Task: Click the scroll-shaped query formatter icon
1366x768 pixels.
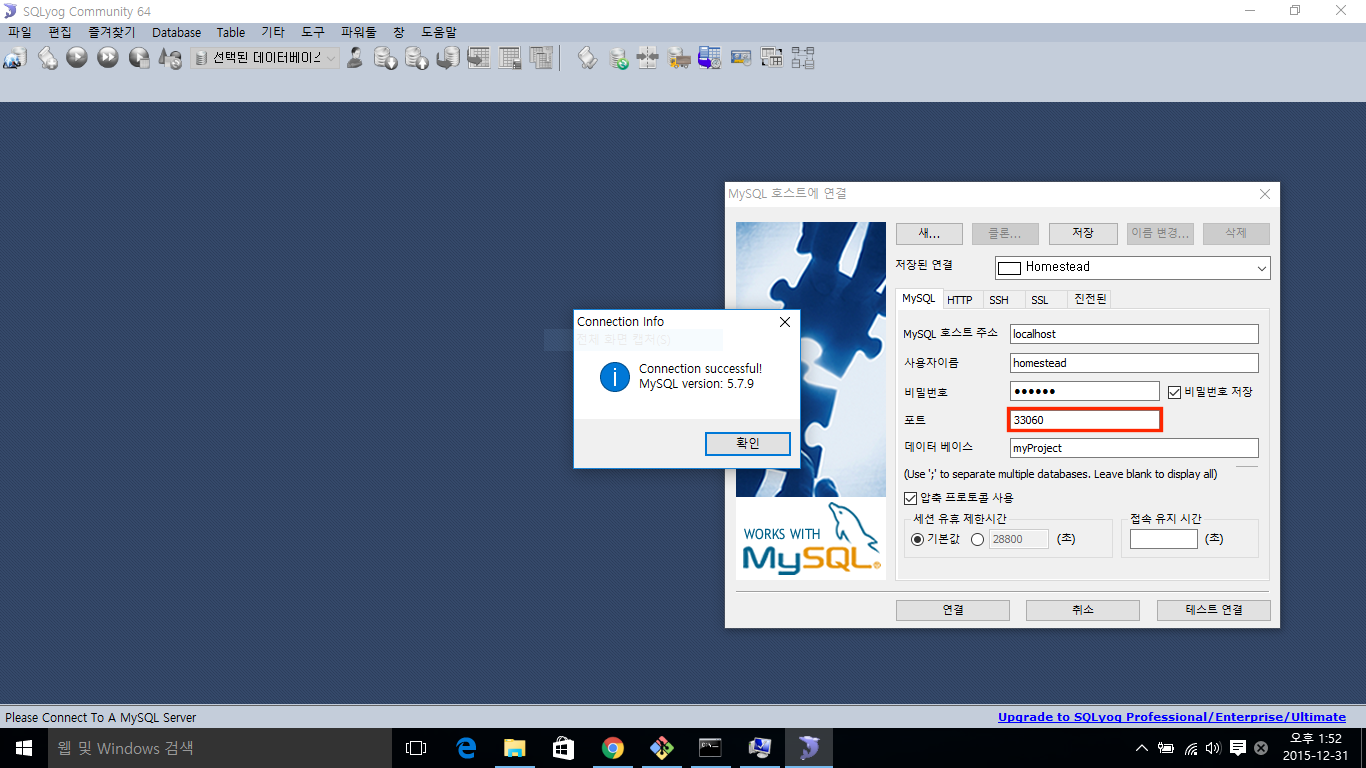Action: coord(588,58)
